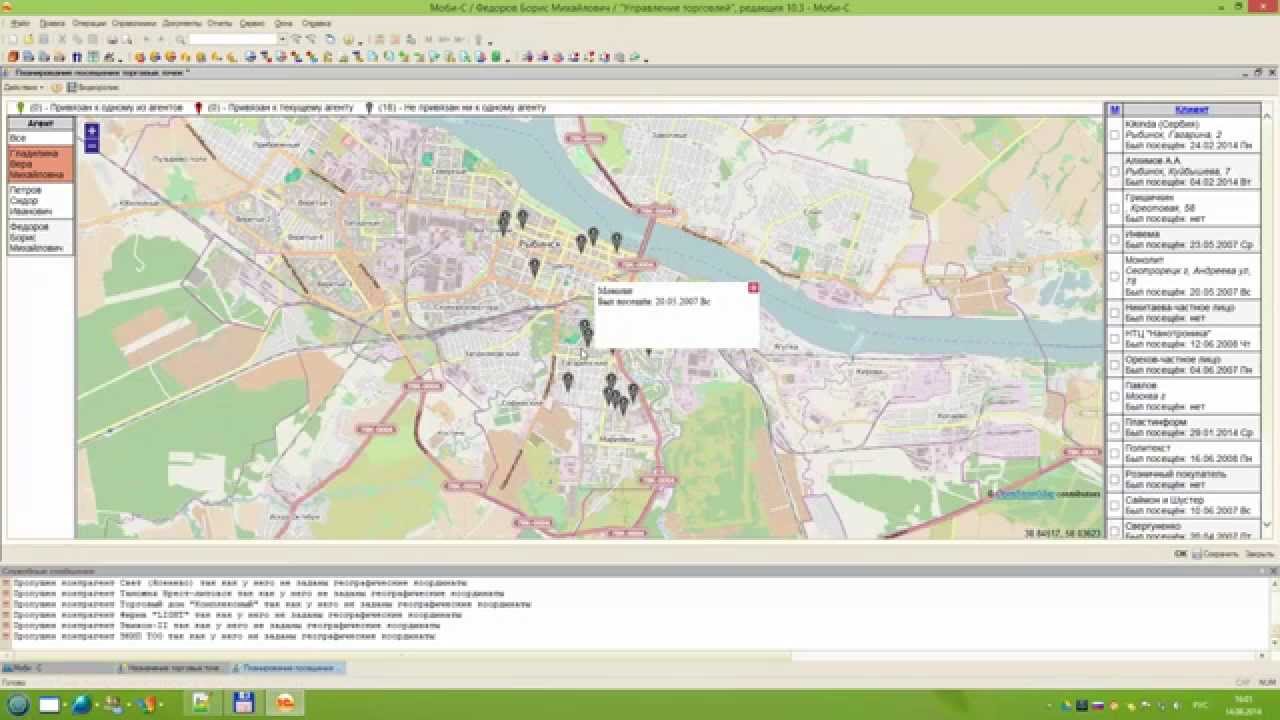
Task: Click the round icon next to Действия
Action: [57, 88]
